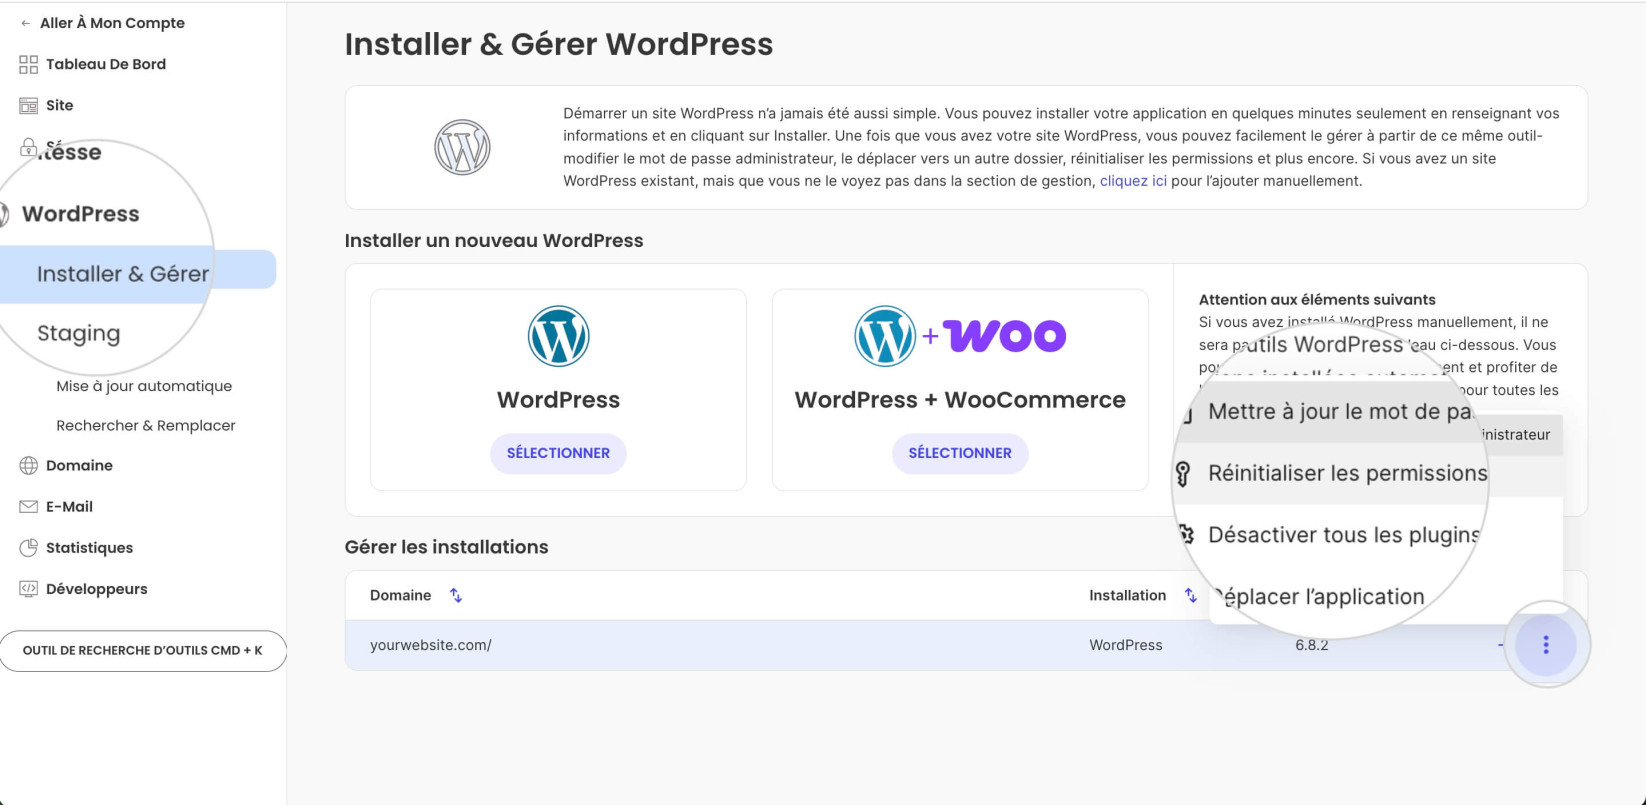Expand the Développeurs sidebar section

click(96, 589)
